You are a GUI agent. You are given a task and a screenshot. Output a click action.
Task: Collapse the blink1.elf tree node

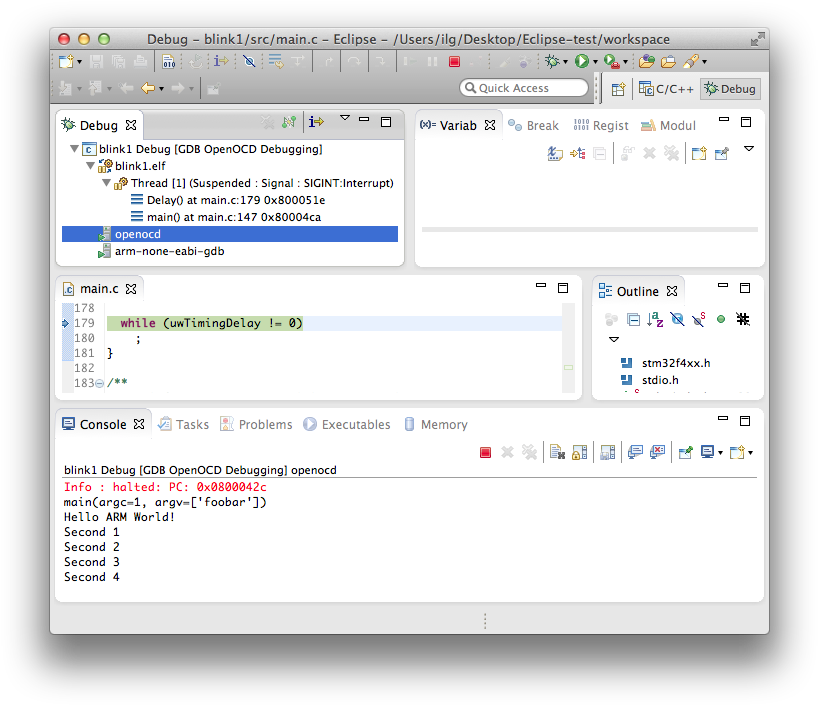coord(90,166)
